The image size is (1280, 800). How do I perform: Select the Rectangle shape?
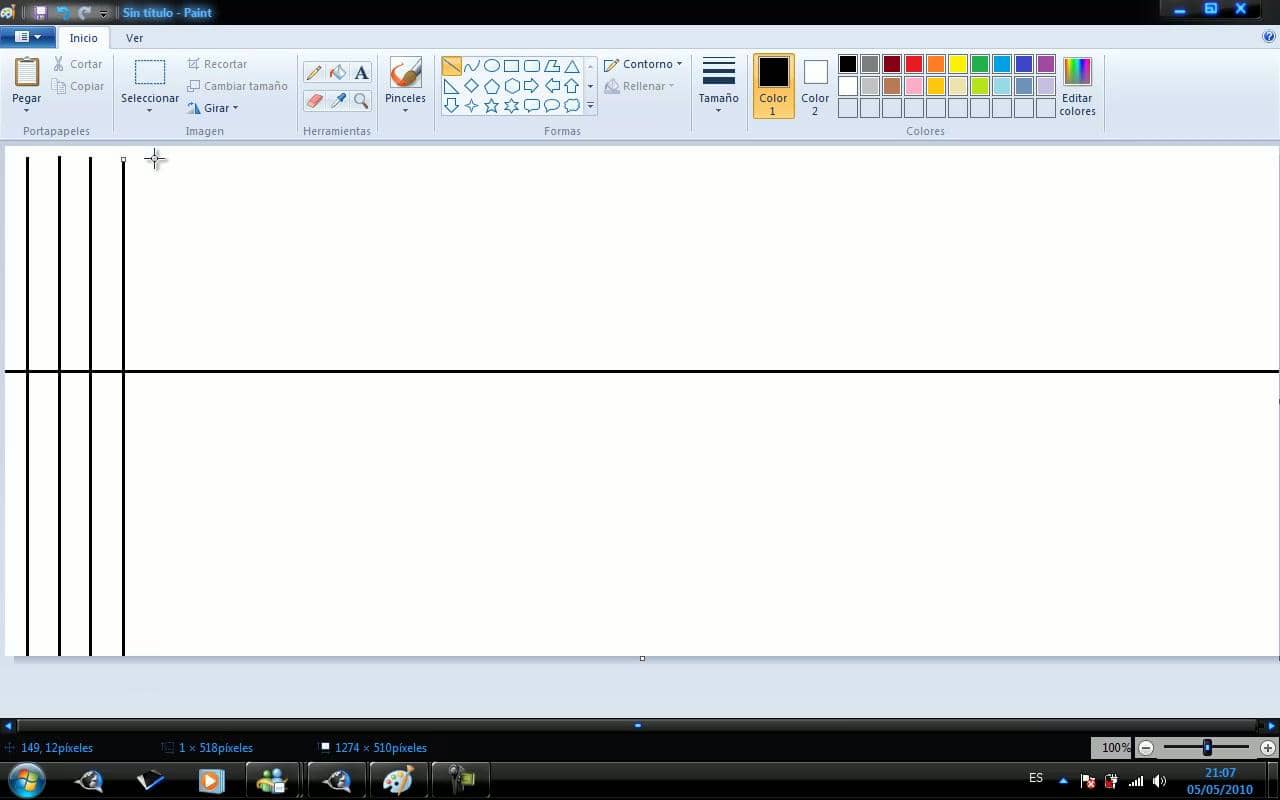(x=511, y=66)
